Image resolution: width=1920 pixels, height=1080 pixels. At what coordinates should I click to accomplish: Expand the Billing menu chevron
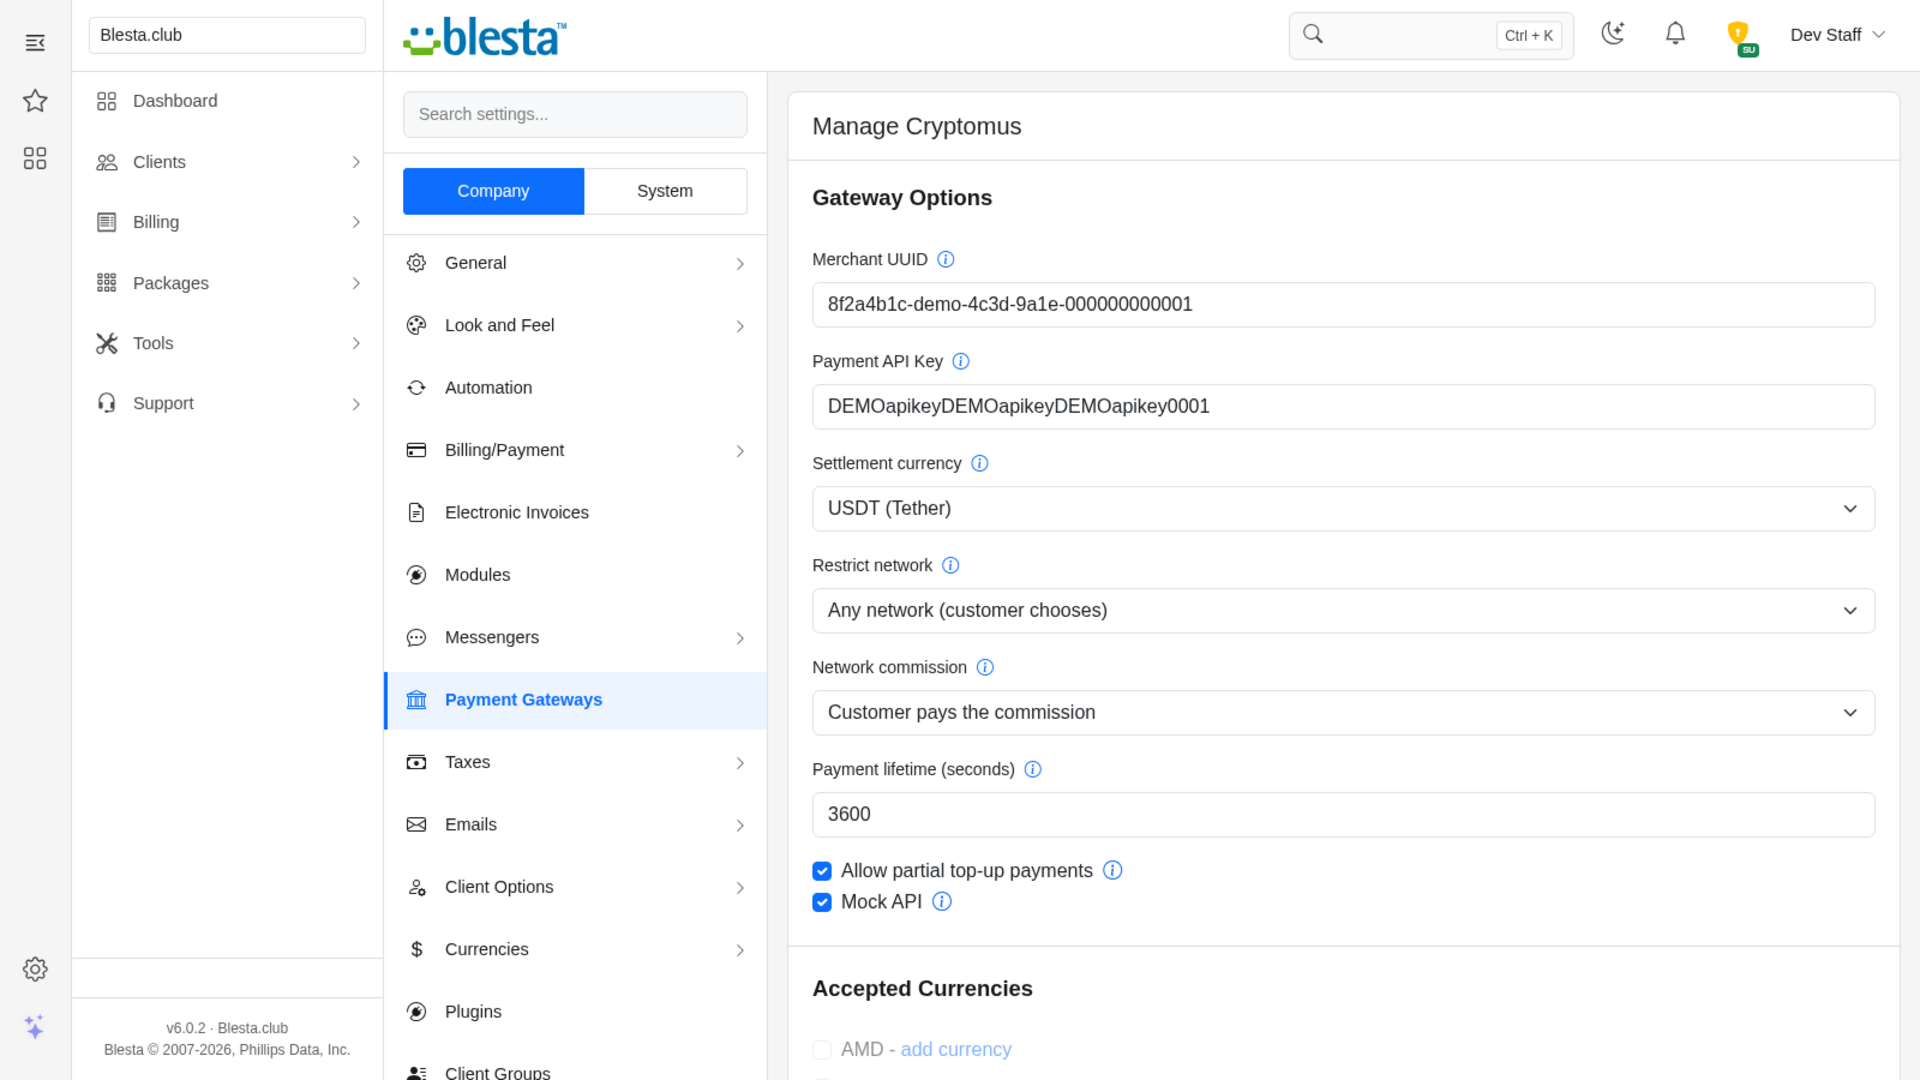[x=356, y=222]
